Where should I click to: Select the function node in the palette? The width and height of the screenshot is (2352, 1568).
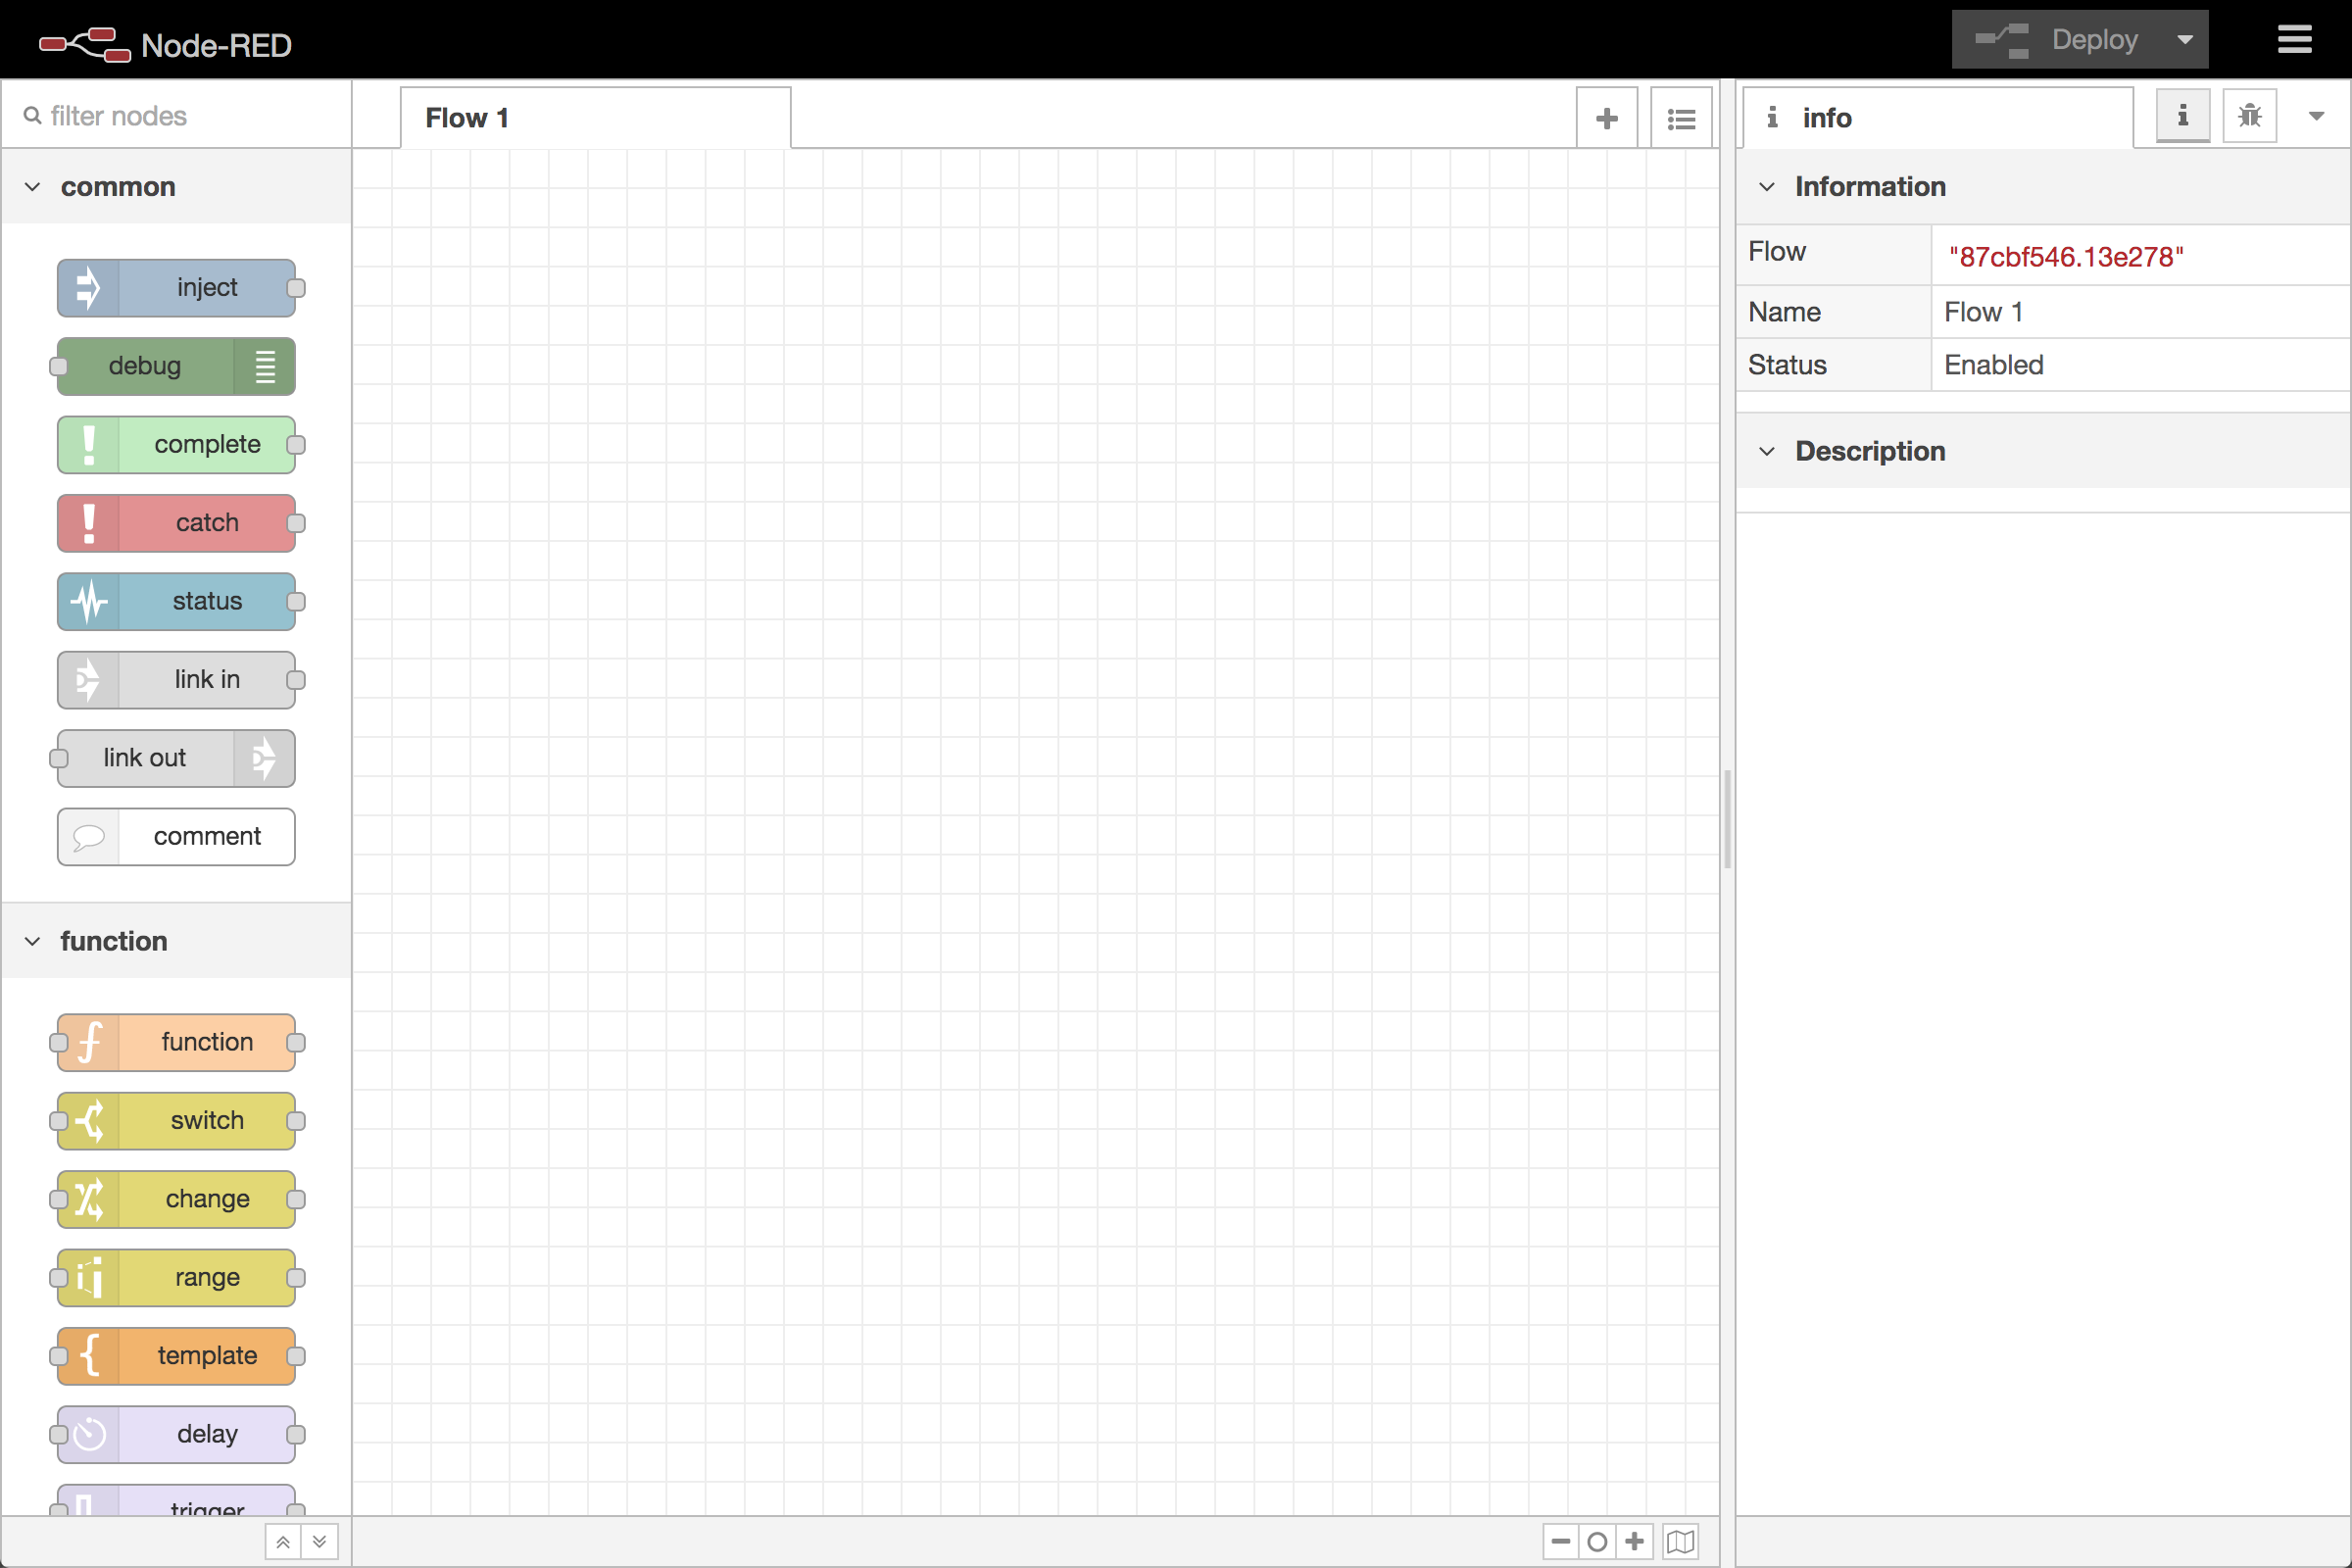pyautogui.click(x=176, y=1042)
